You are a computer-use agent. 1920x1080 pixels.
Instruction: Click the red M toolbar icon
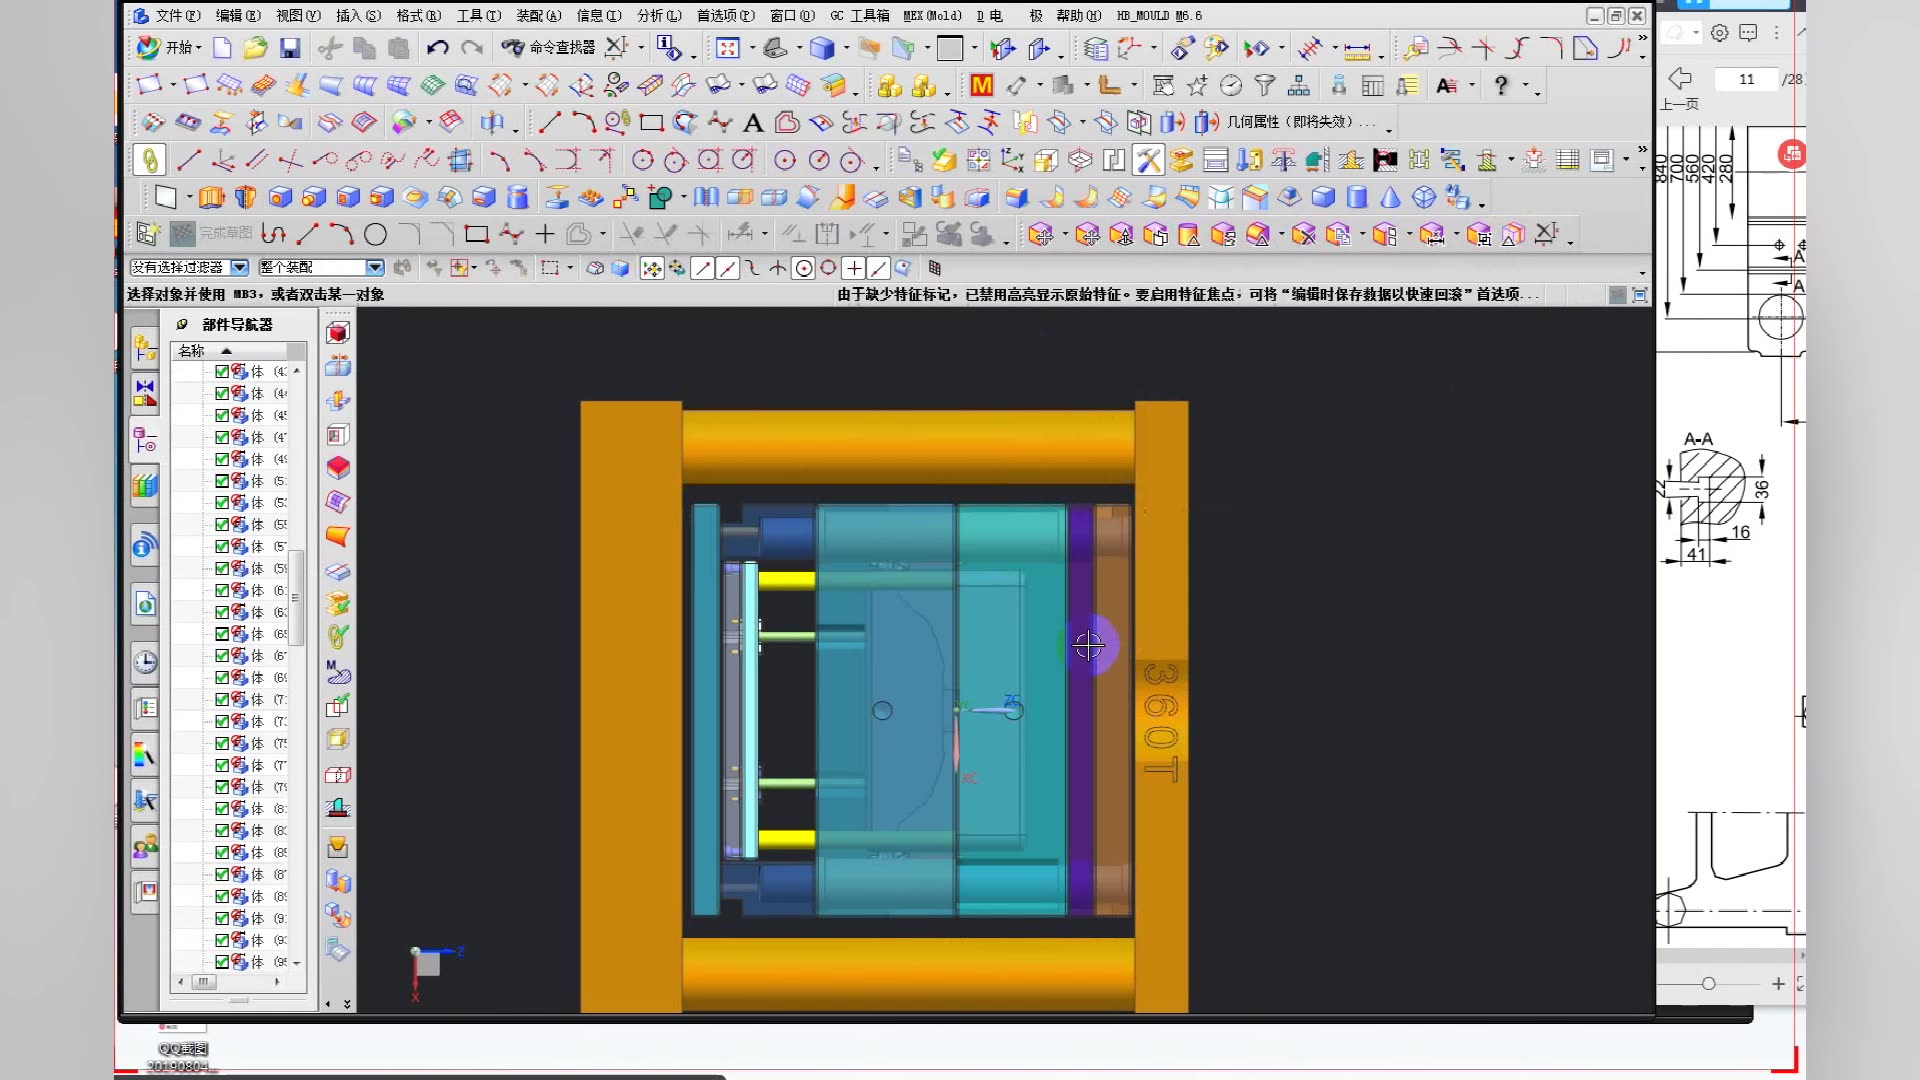click(981, 86)
